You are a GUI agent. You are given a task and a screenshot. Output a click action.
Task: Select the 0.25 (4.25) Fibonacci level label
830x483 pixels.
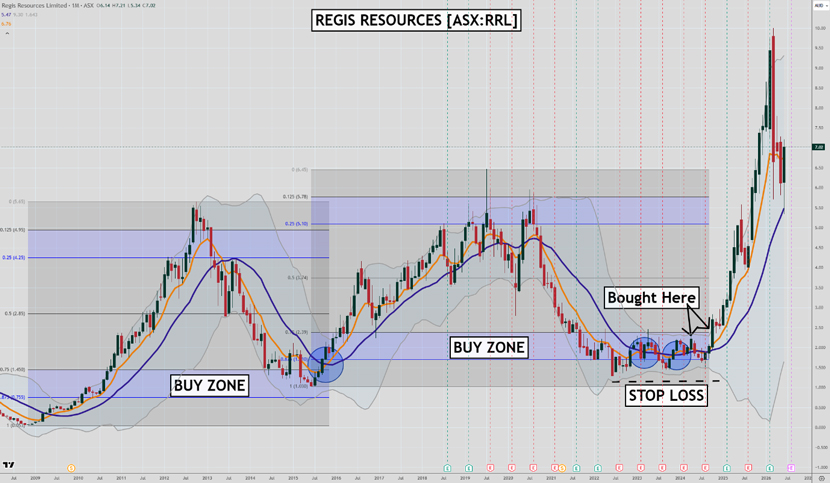click(14, 257)
